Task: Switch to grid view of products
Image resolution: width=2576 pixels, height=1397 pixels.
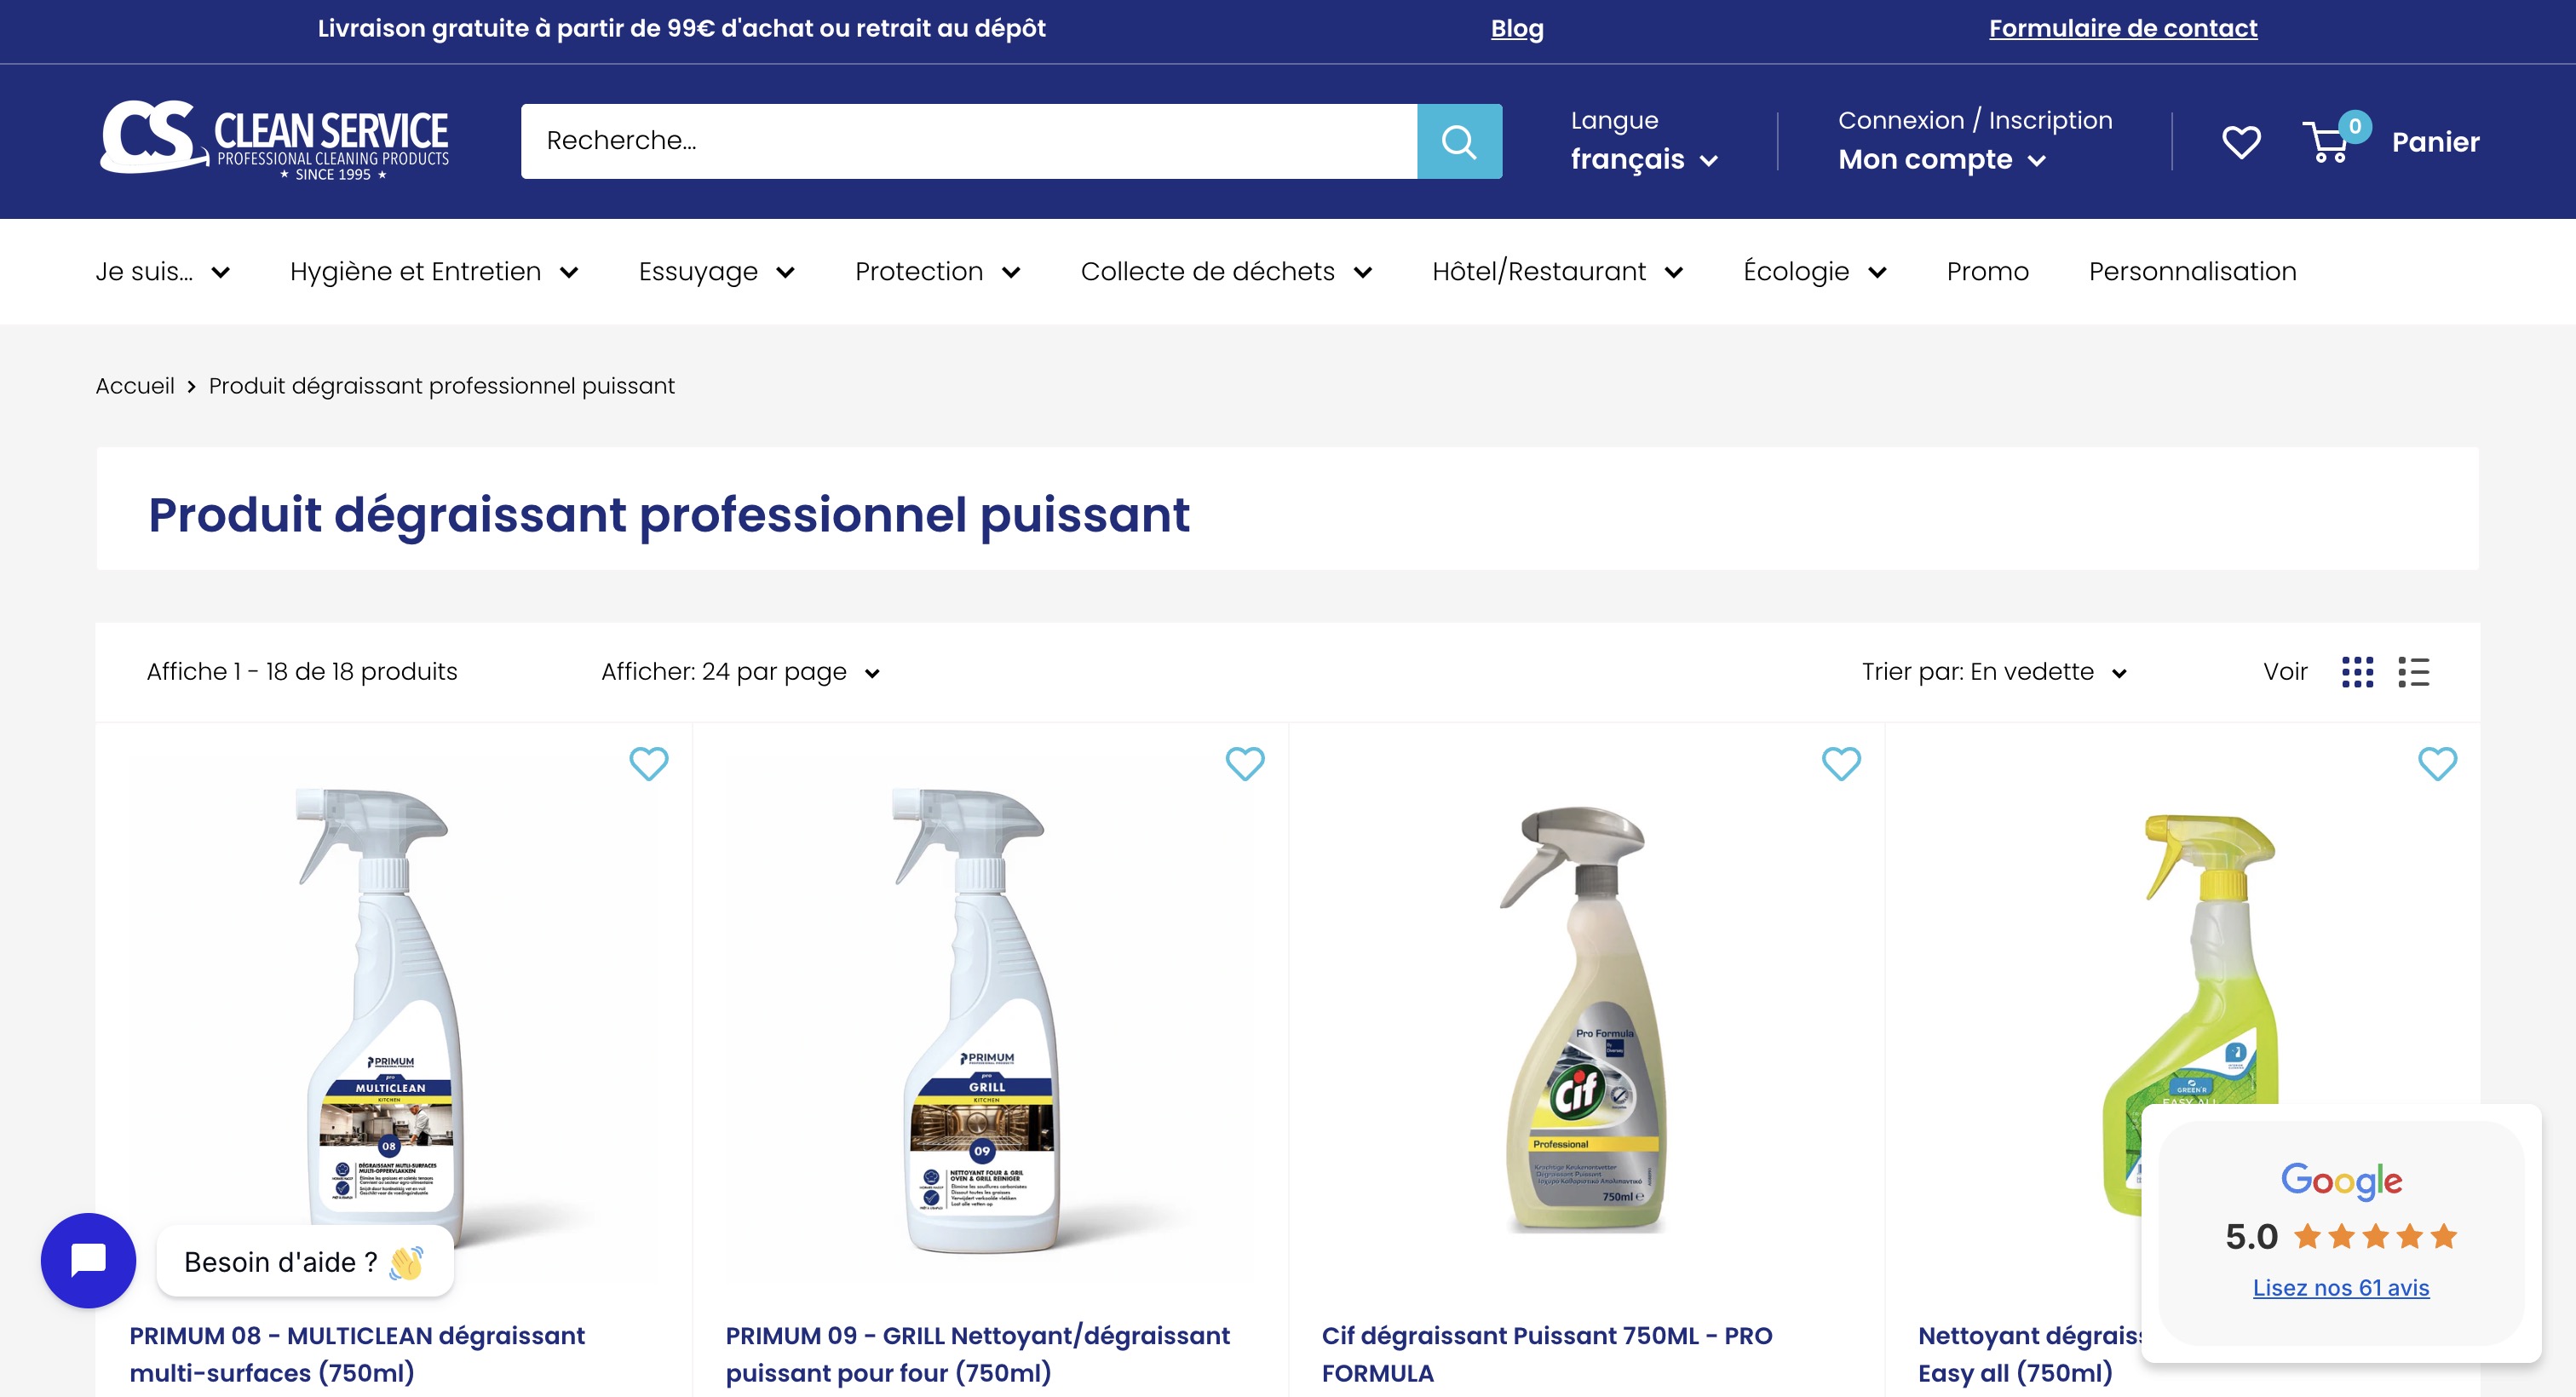Action: [2359, 672]
